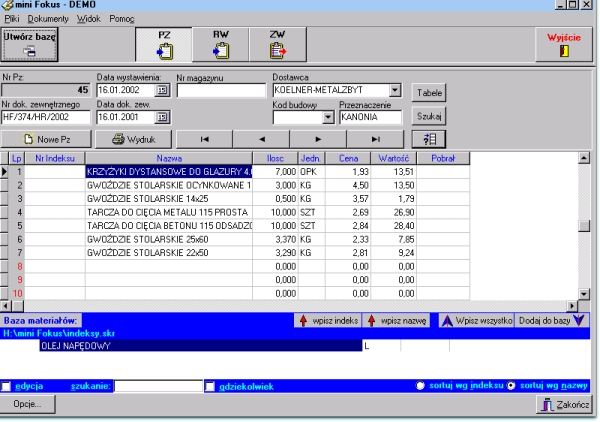Click the Nr dok. zewnętrznego field
The width and height of the screenshot is (600, 422).
click(x=46, y=117)
